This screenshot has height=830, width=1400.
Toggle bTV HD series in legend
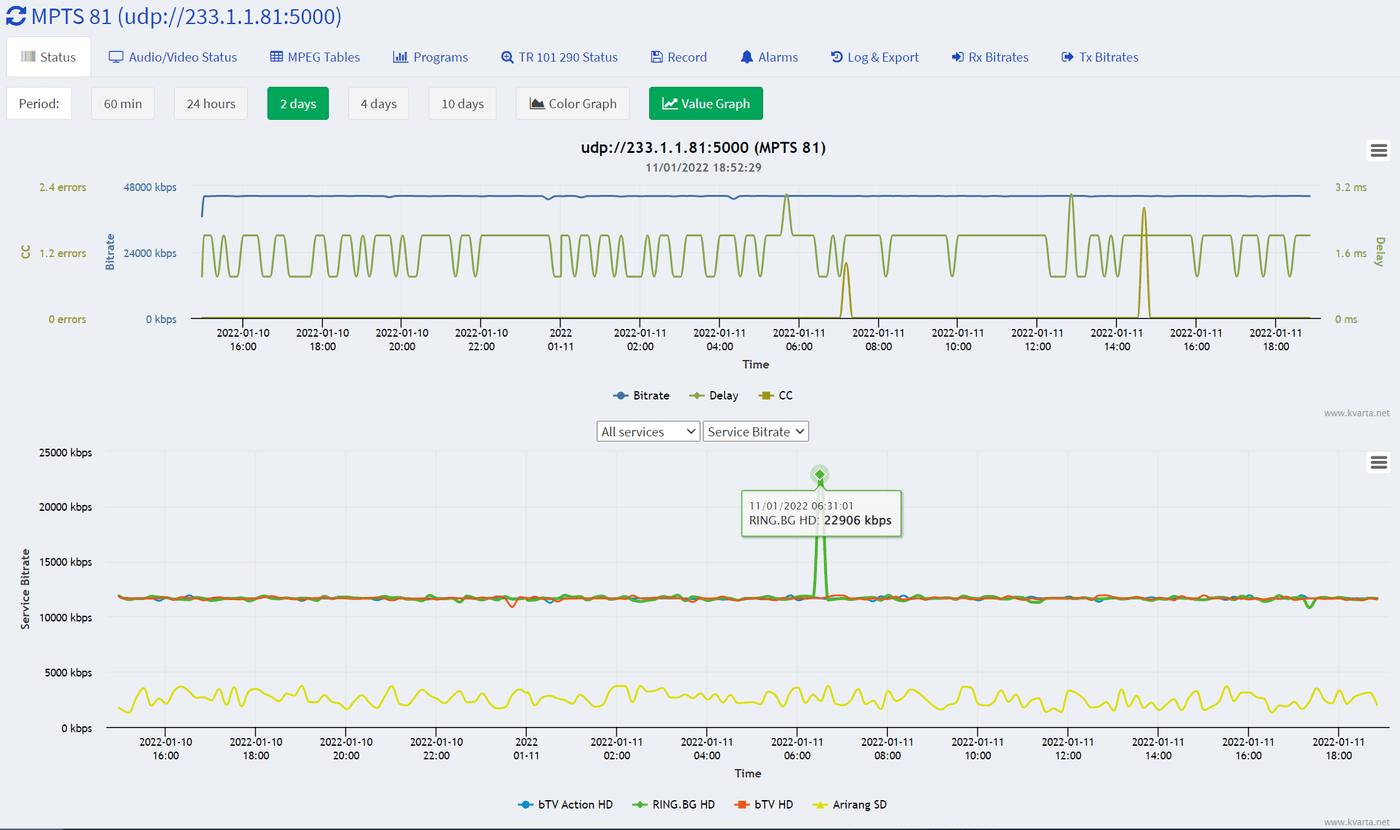point(766,804)
